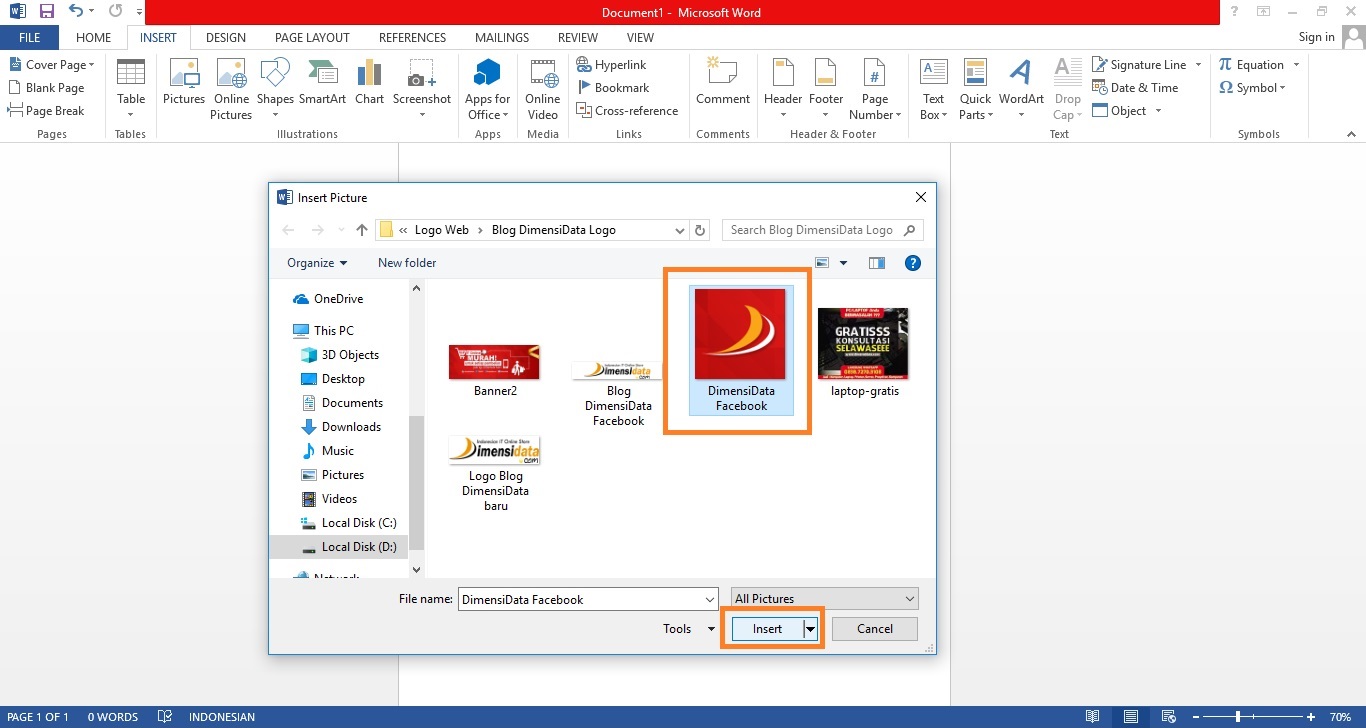This screenshot has height=728, width=1366.
Task: Open the dialog Help icon
Action: [x=912, y=263]
